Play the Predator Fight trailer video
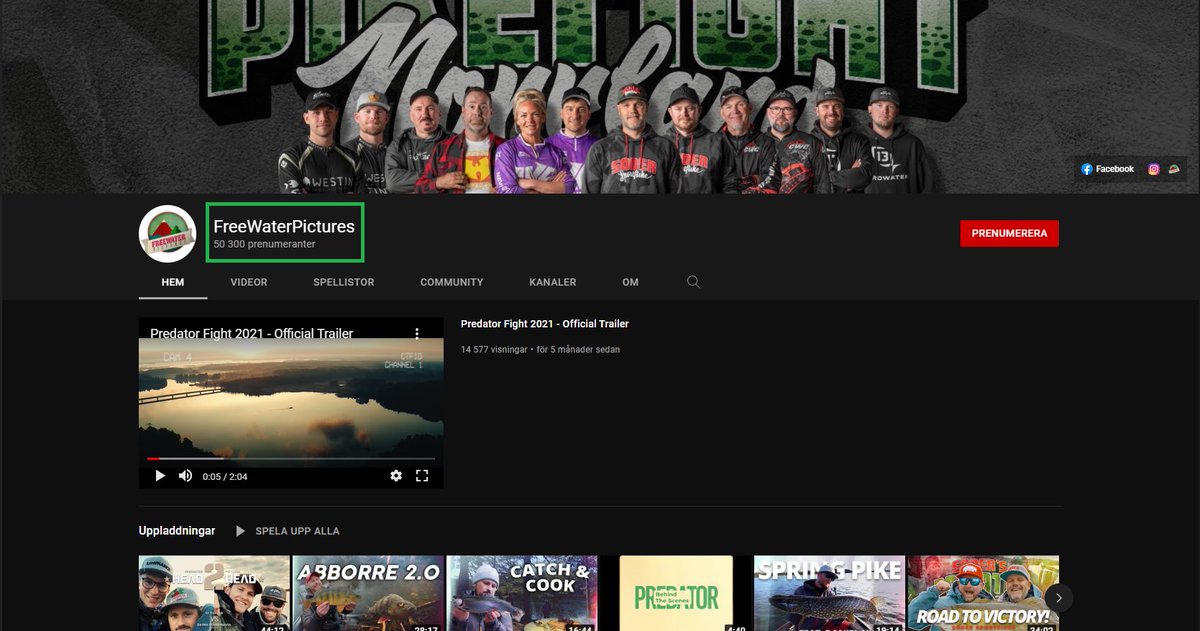Viewport: 1200px width, 631px height. pos(159,476)
